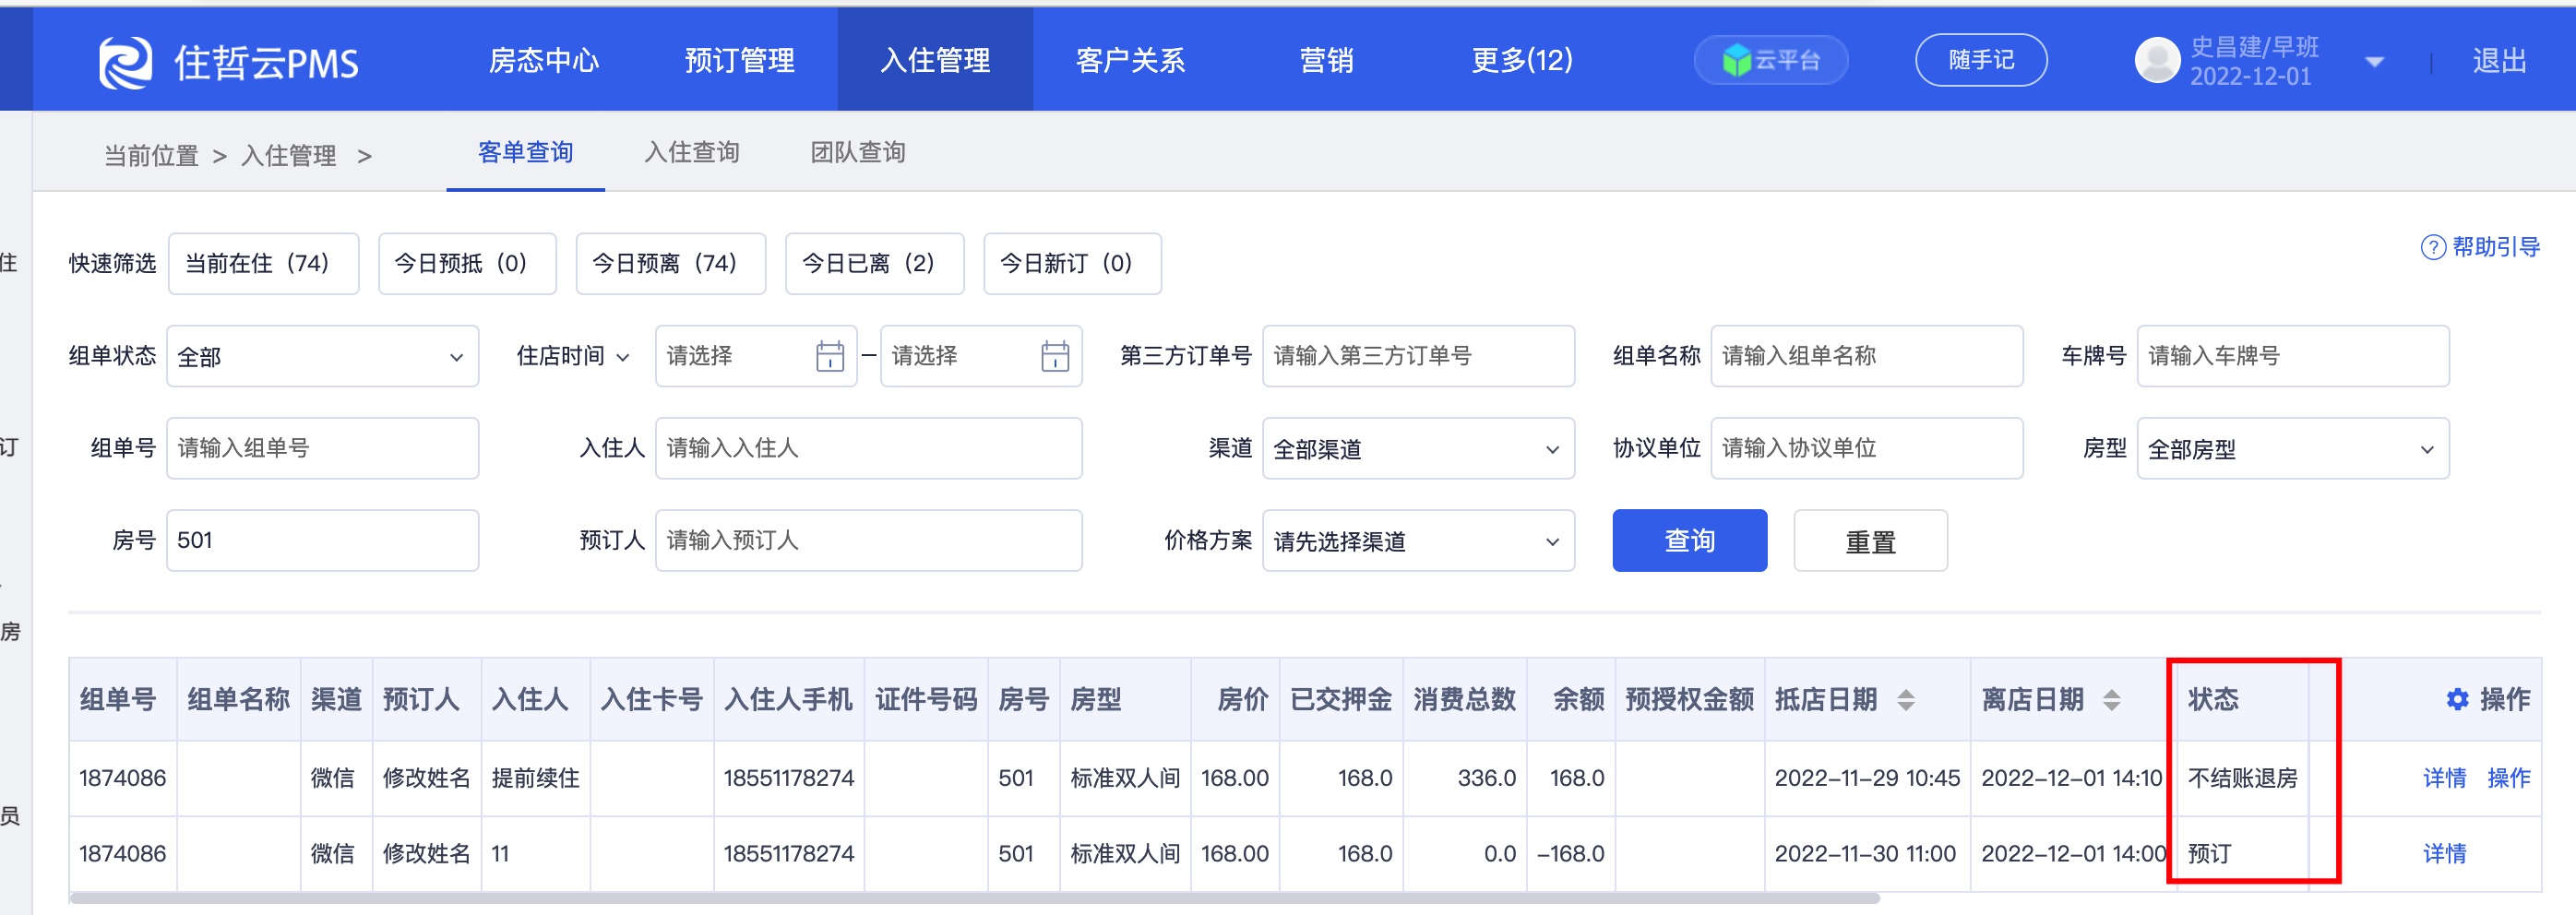
Task: Switch to 团队查询 tab
Action: (x=858, y=152)
